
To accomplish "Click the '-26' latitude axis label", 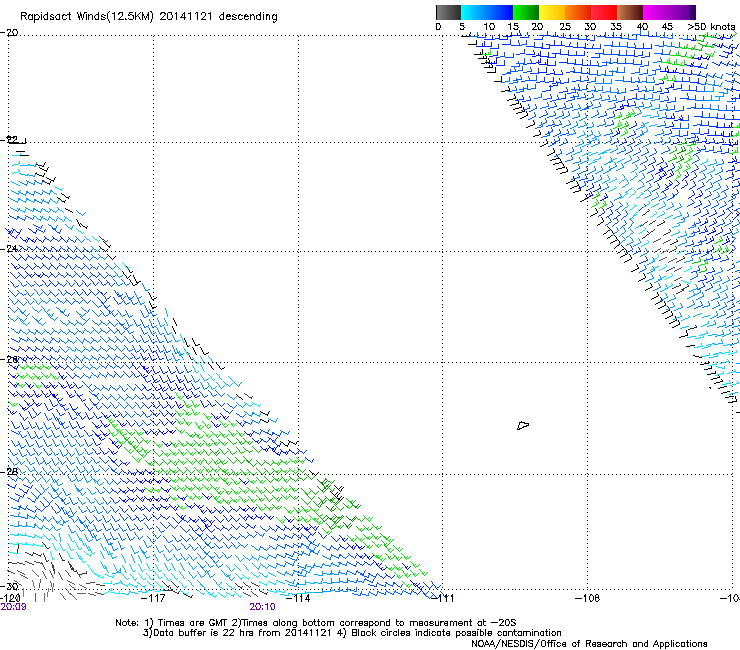I will tap(10, 360).
